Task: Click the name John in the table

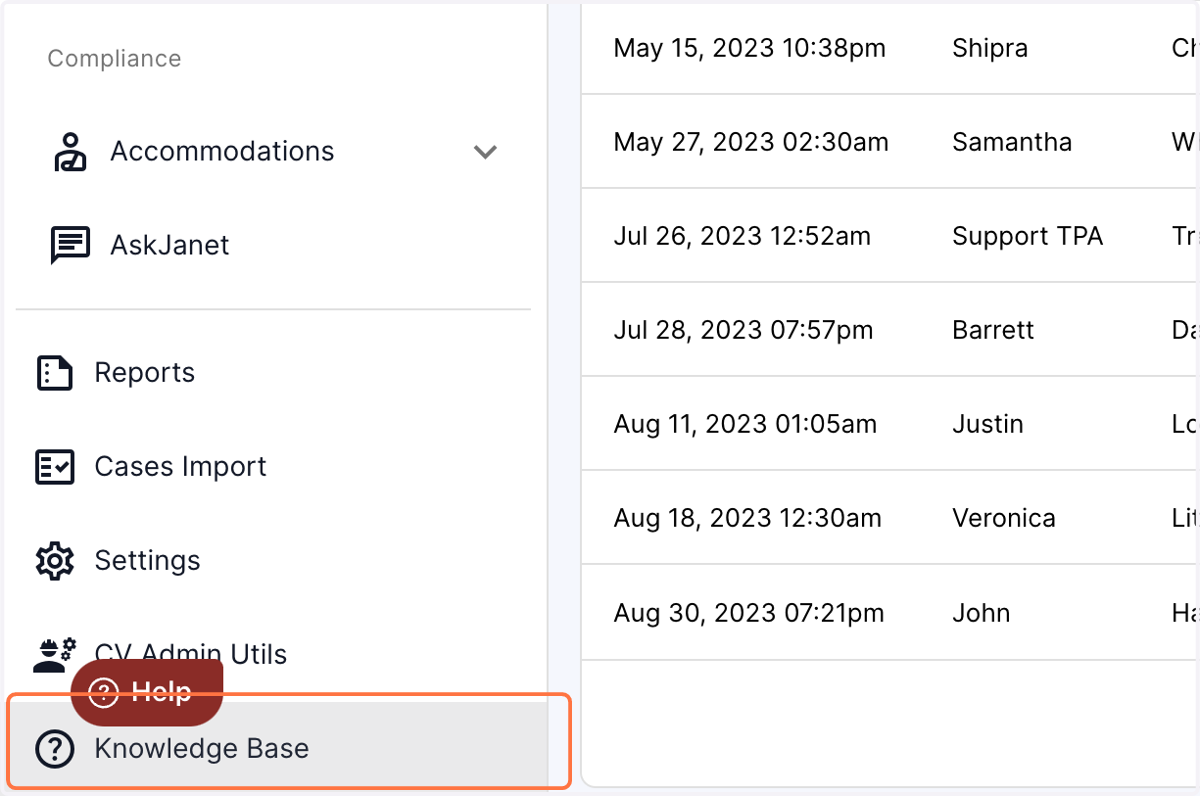Action: pyautogui.click(x=981, y=613)
